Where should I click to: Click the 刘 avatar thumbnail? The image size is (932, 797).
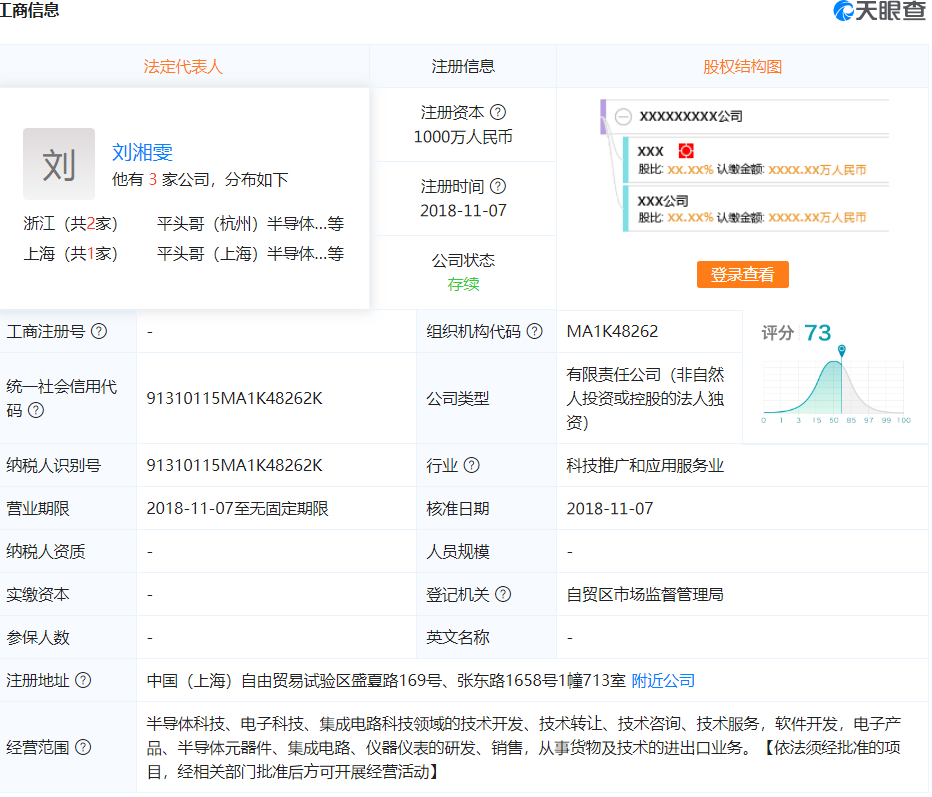[59, 164]
